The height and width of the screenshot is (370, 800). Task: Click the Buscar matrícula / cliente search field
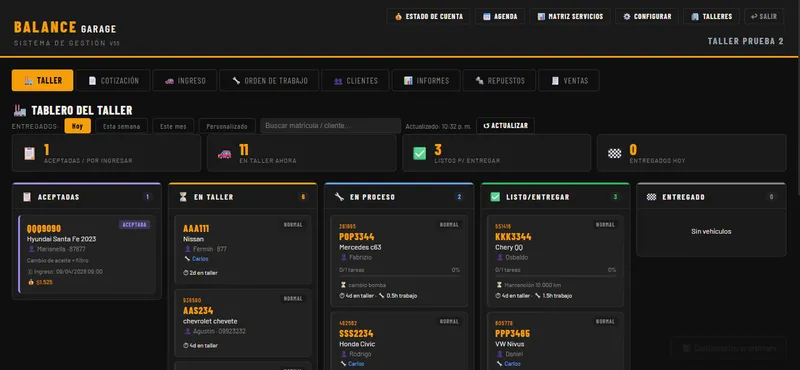click(x=331, y=126)
